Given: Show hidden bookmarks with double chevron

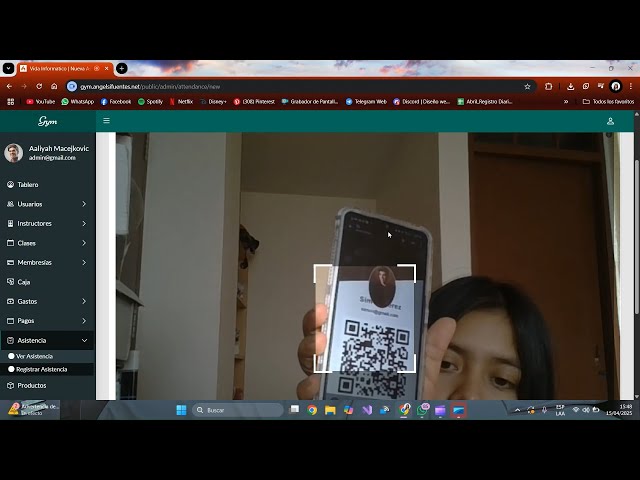Looking at the screenshot, I should click(x=566, y=102).
